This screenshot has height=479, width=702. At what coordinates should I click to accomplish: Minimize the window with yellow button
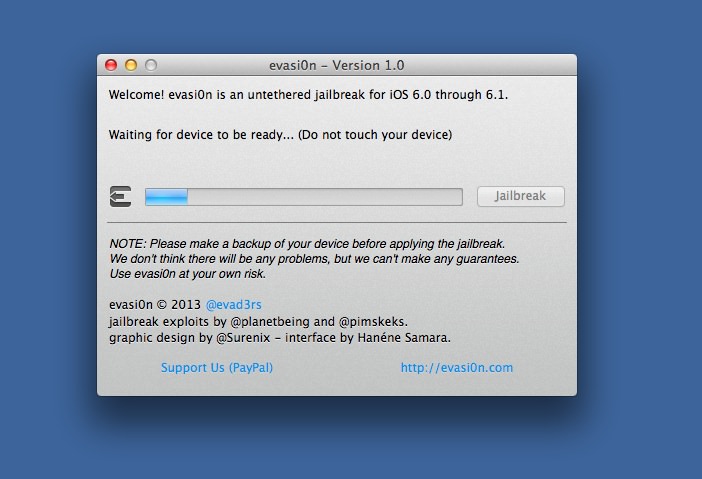click(x=131, y=65)
